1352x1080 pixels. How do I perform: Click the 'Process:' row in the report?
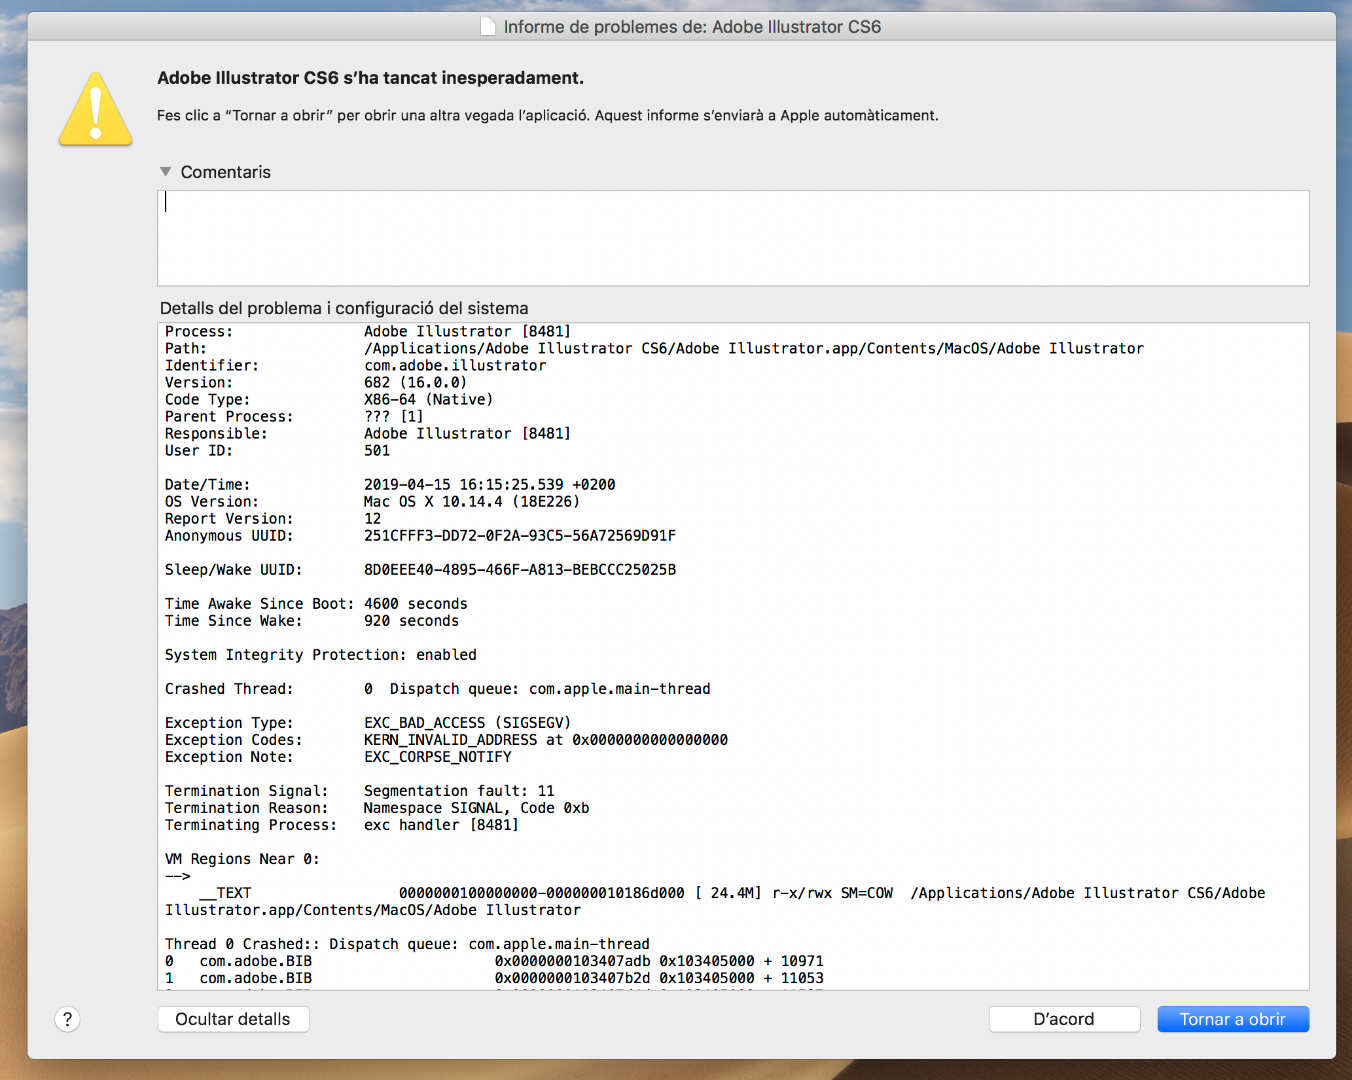point(368,332)
